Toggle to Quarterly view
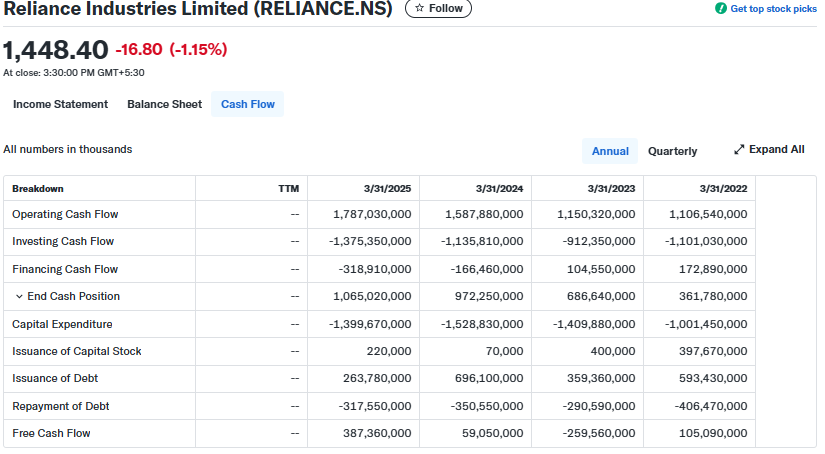The image size is (825, 454). coord(672,151)
